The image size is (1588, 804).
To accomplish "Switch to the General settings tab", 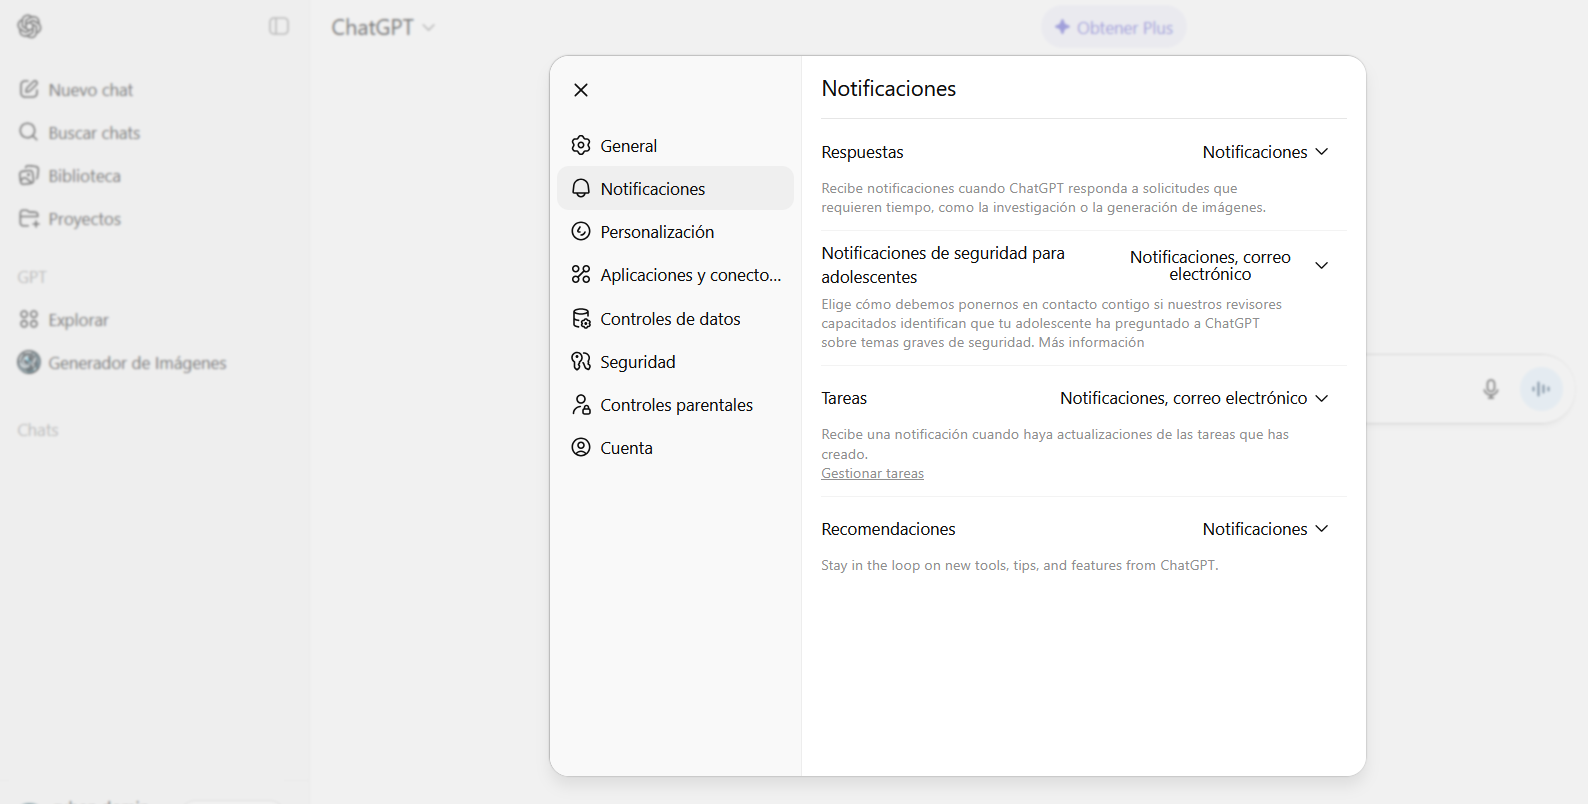I will [x=628, y=146].
